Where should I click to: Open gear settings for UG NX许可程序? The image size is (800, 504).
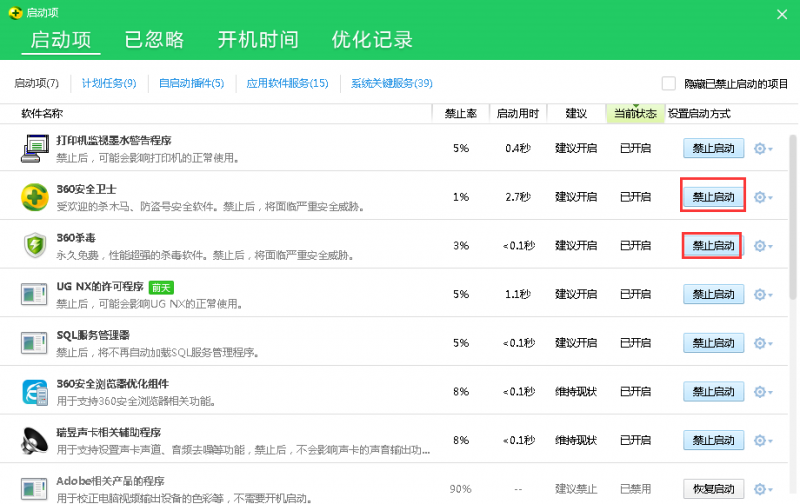tap(763, 294)
